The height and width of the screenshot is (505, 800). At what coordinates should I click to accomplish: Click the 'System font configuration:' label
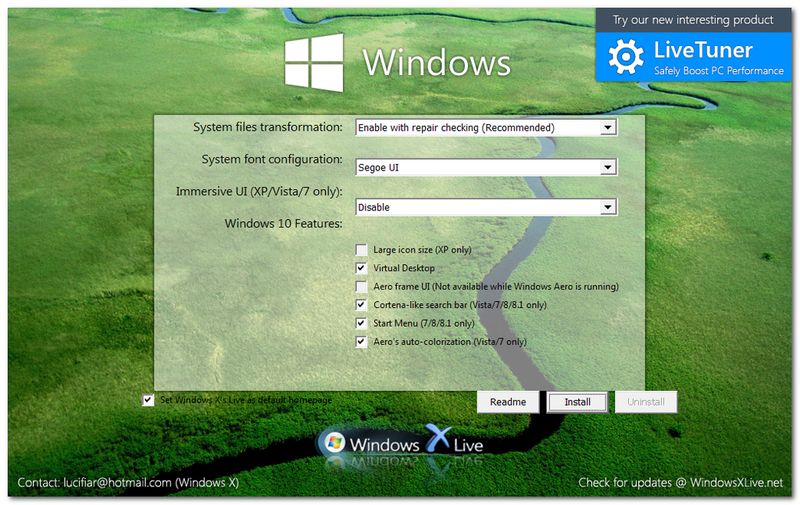pyautogui.click(x=272, y=159)
